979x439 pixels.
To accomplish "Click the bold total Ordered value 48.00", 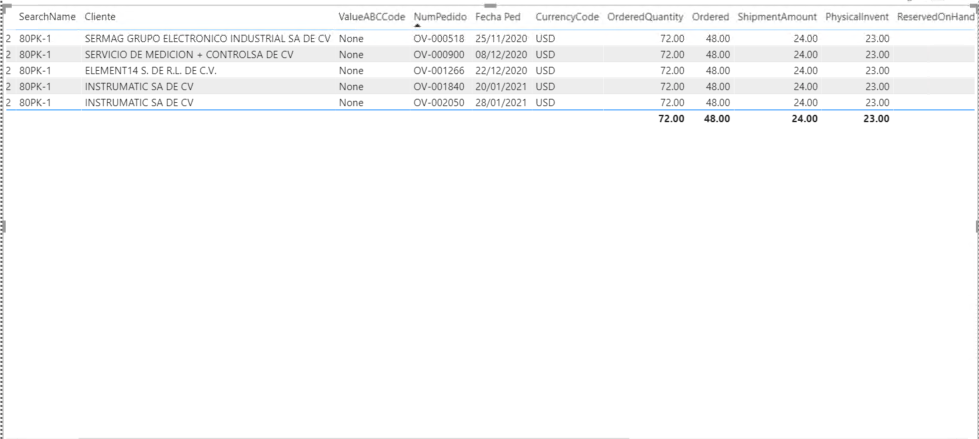I will [x=717, y=119].
